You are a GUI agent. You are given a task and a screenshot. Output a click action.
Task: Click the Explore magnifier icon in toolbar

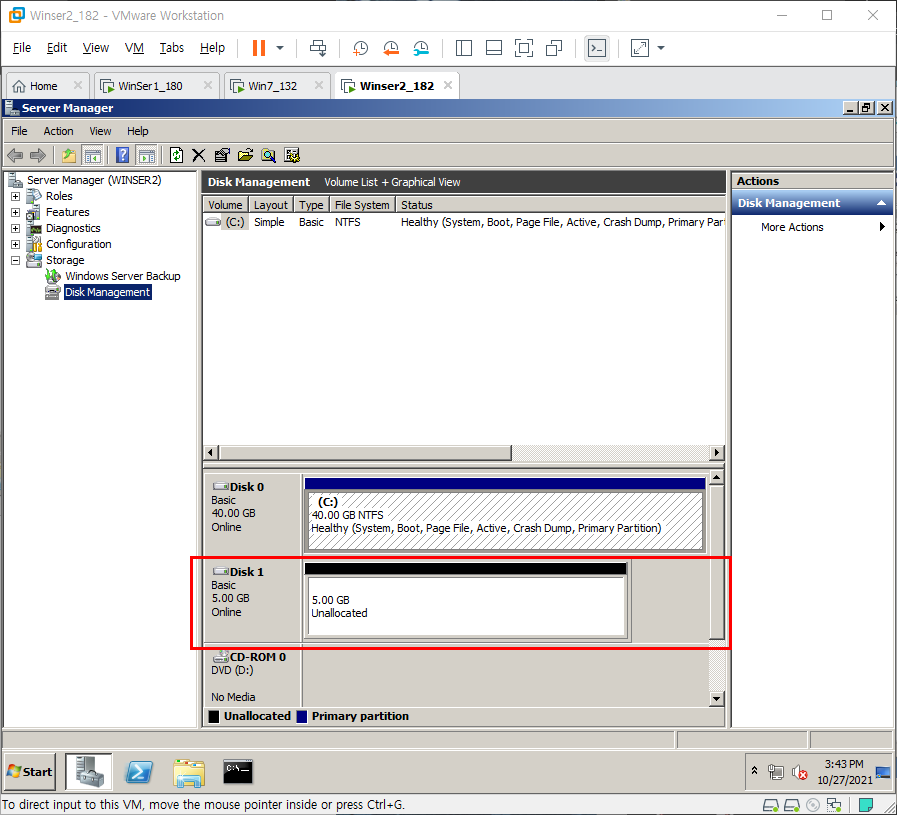click(268, 155)
